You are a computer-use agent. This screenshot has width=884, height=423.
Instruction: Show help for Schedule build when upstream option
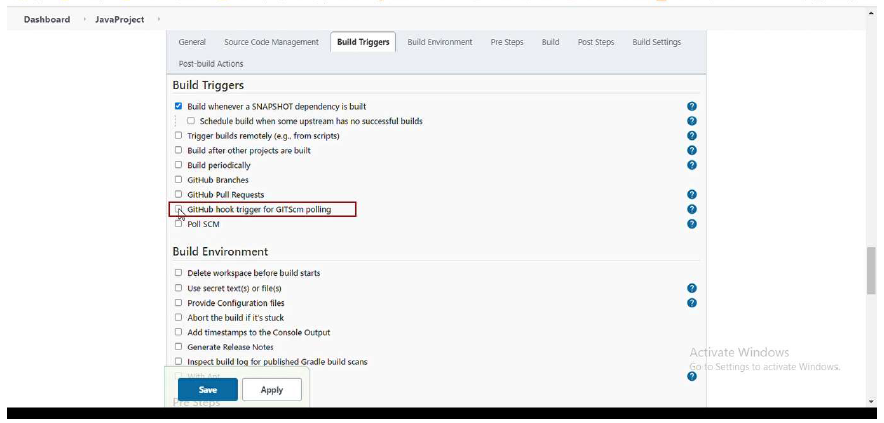click(x=692, y=121)
